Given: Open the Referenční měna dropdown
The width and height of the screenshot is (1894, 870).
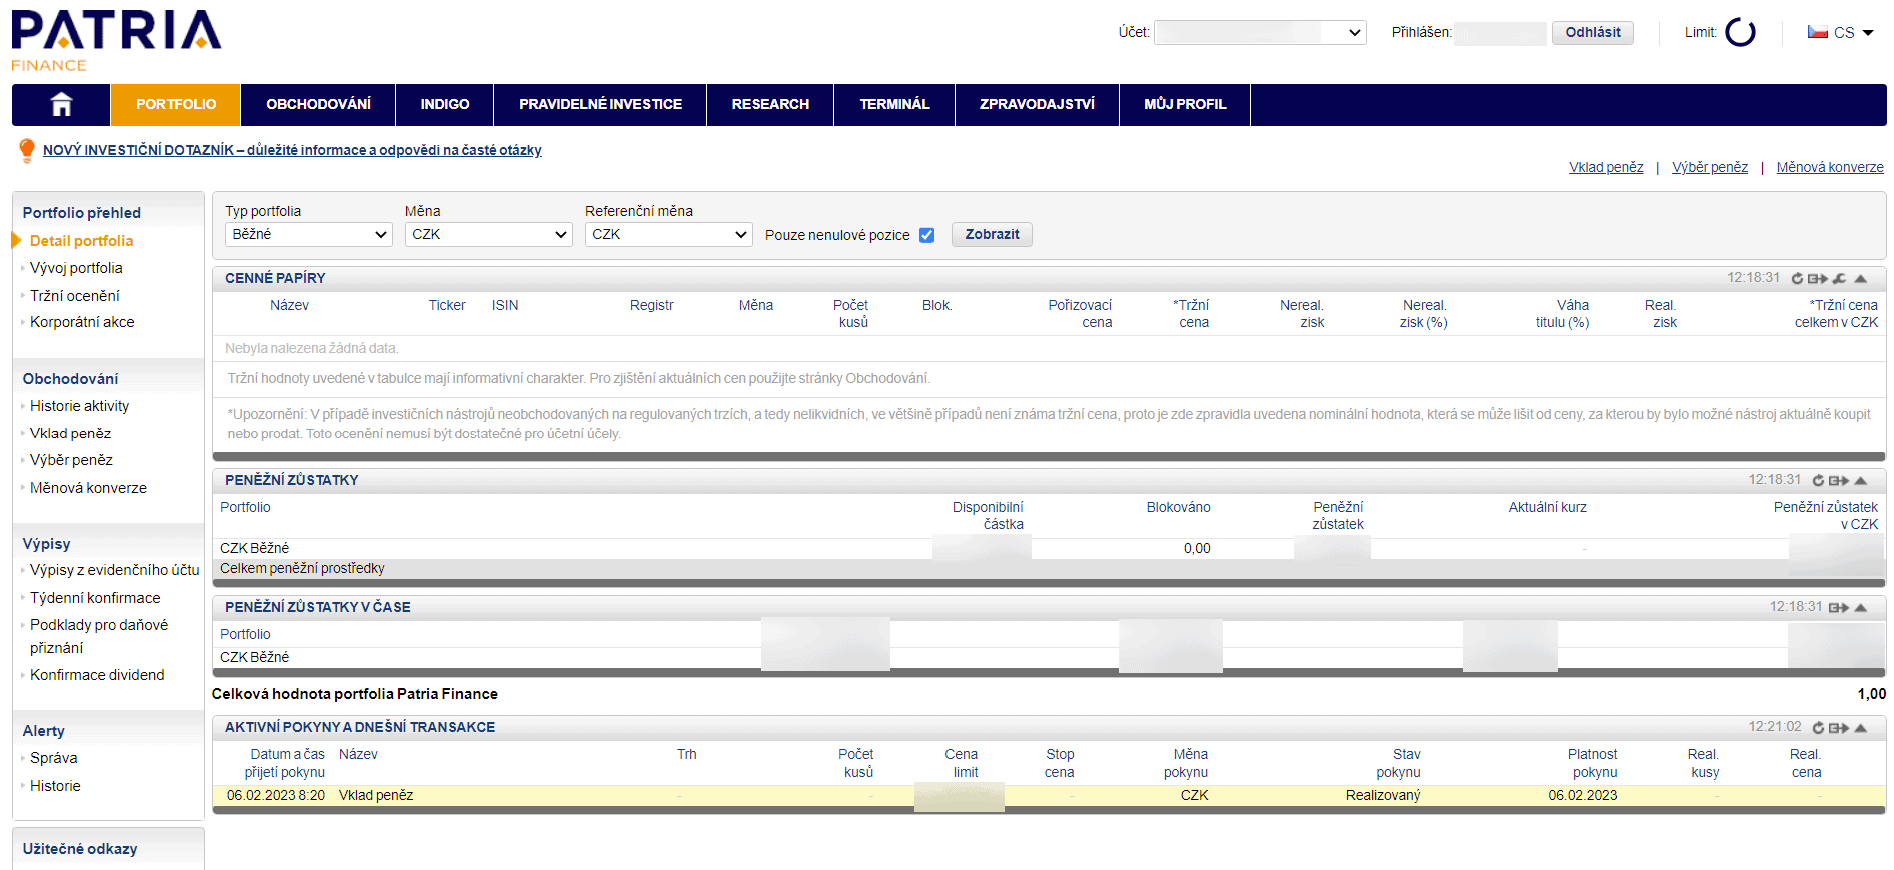Looking at the screenshot, I should pos(668,234).
